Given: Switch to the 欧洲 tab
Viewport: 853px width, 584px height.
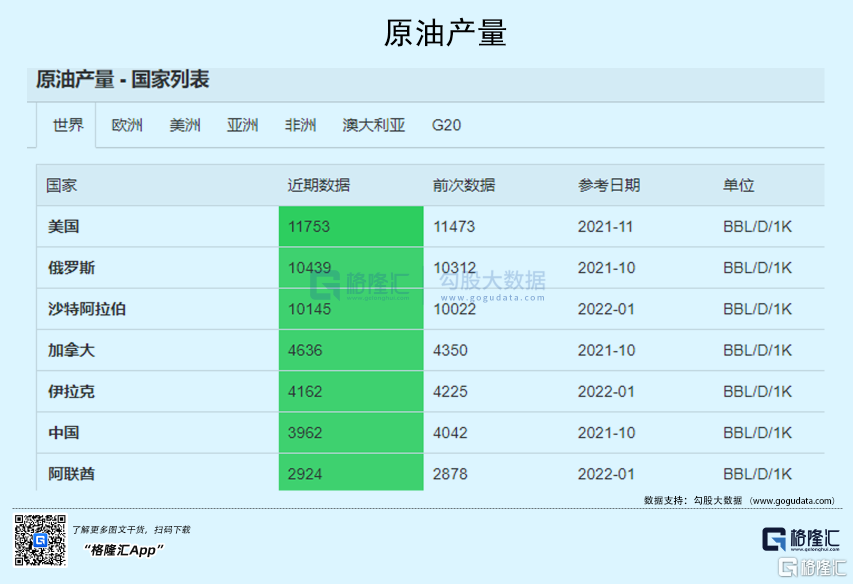Looking at the screenshot, I should tap(127, 126).
